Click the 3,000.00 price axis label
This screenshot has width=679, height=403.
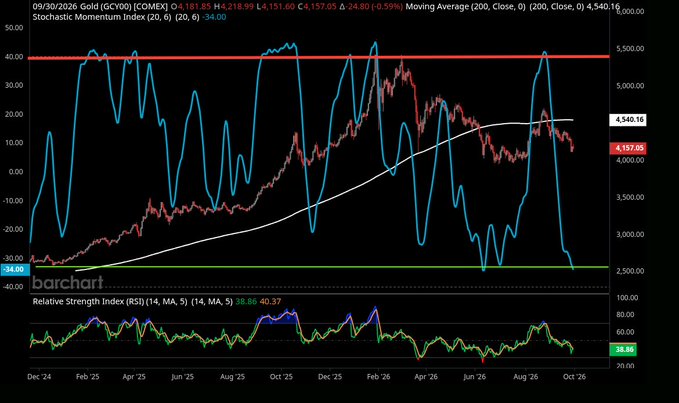click(630, 234)
